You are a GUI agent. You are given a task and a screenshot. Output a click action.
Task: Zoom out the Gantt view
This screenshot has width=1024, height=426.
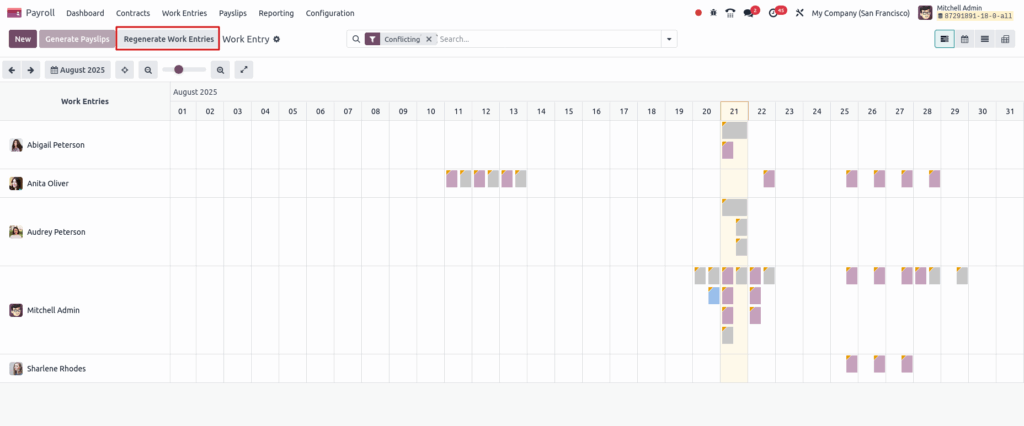point(148,70)
